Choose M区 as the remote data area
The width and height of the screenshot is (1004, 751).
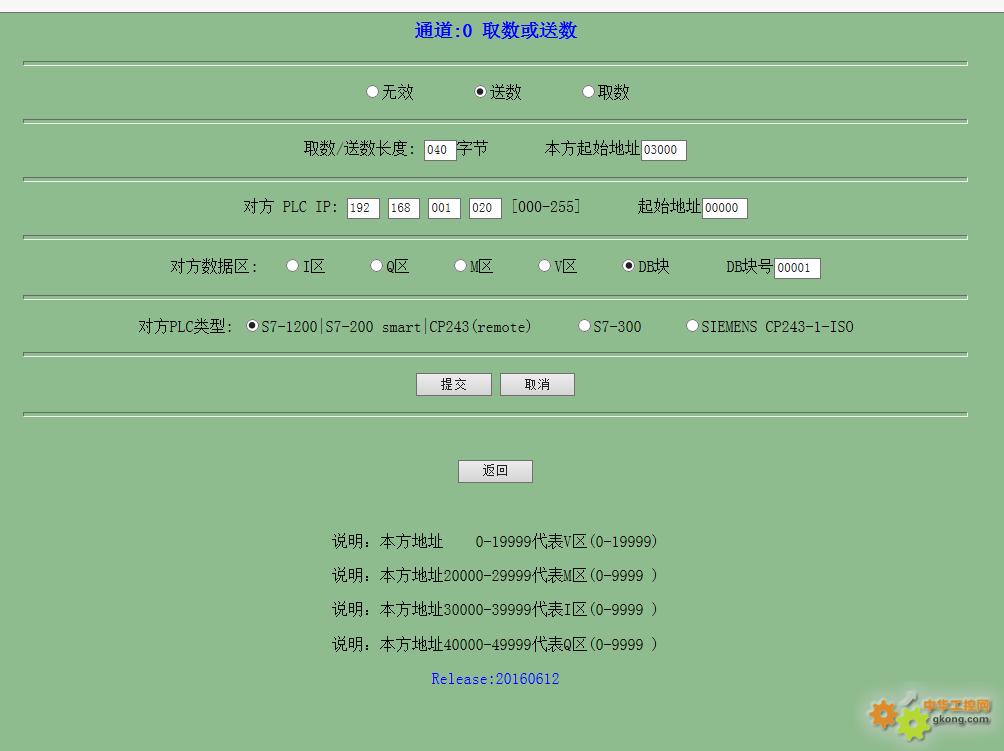tap(460, 266)
